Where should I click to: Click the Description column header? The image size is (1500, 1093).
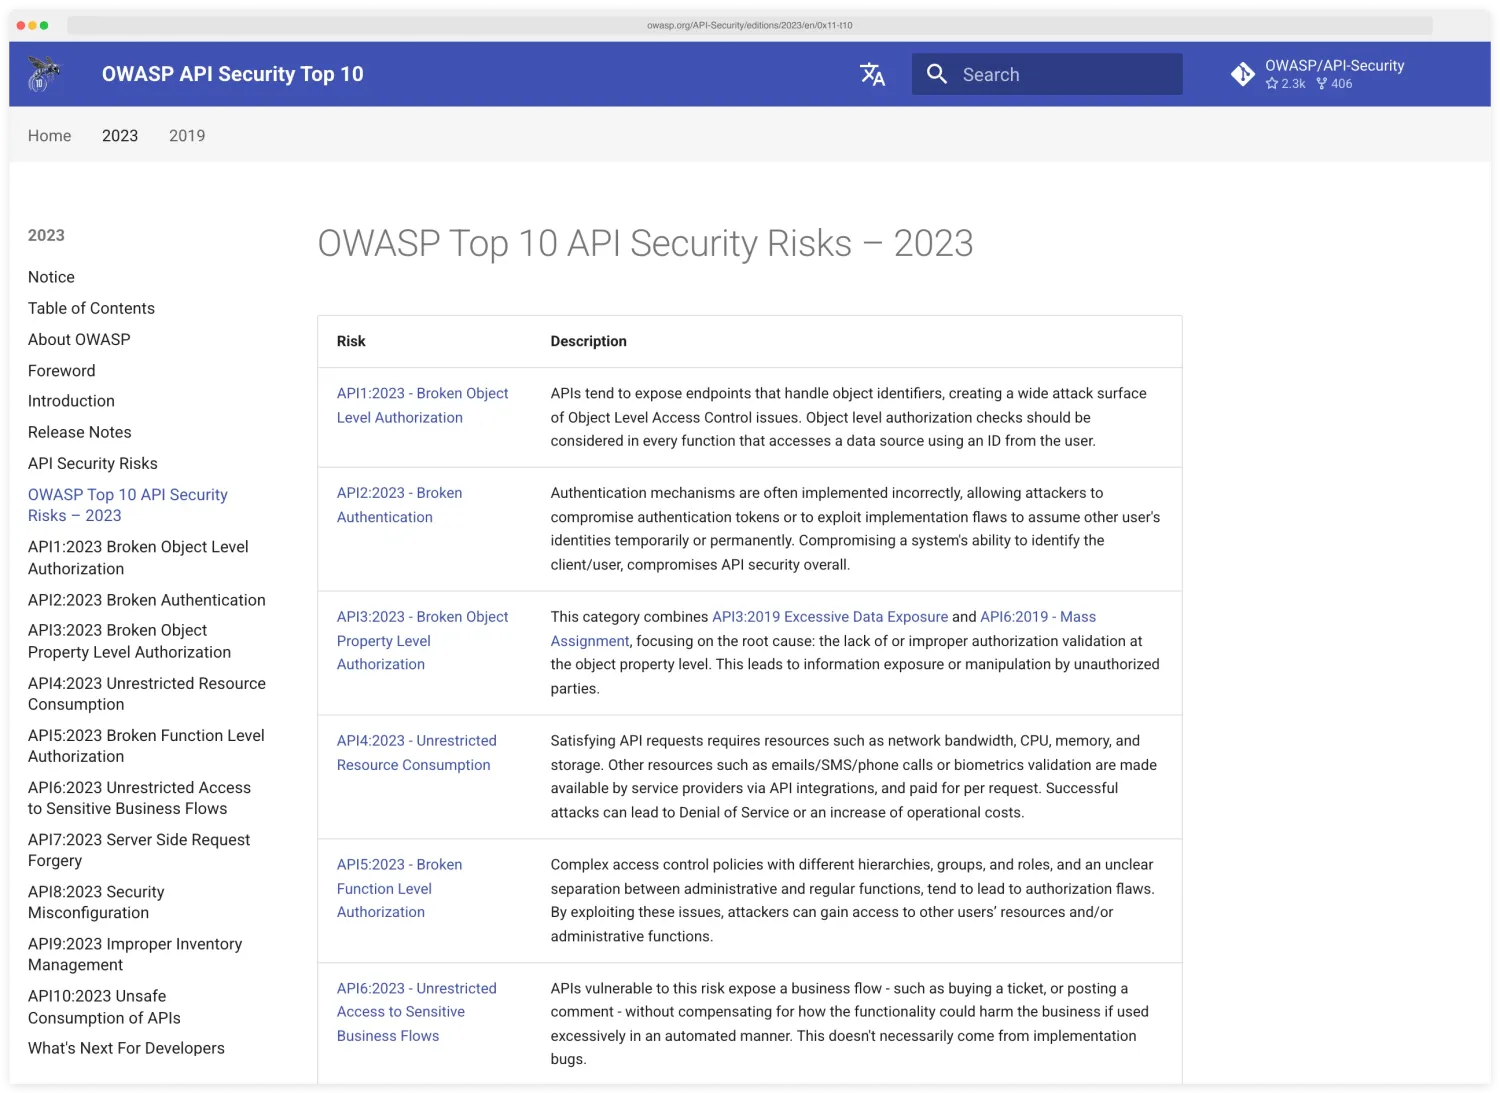[x=588, y=341]
